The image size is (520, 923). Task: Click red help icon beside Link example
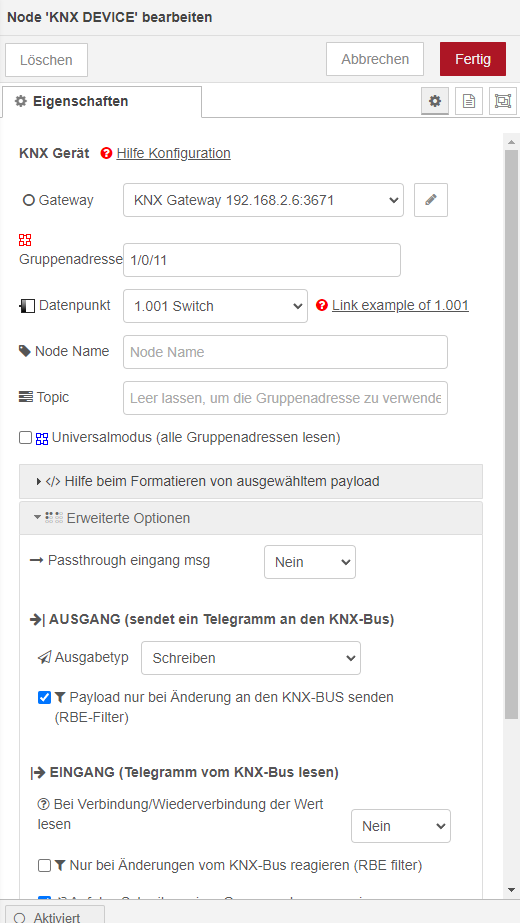tap(322, 306)
